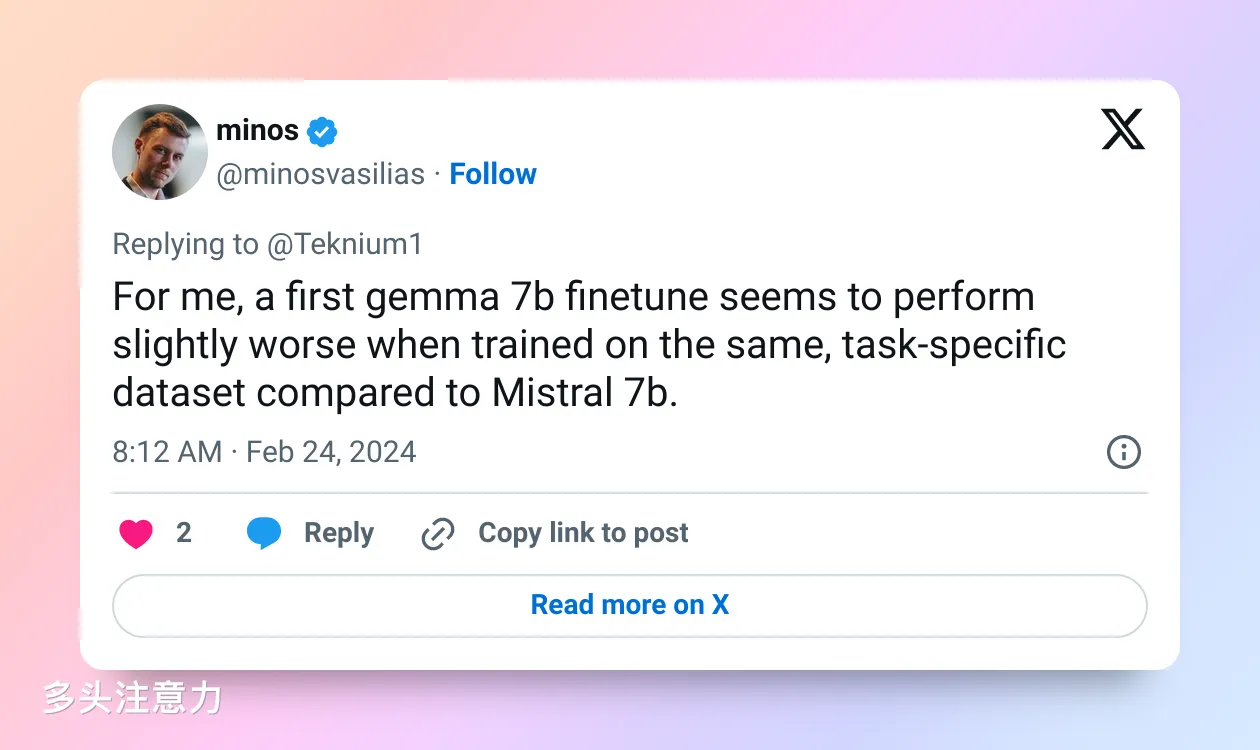Click the tweet text starting 'For me'

pyautogui.click(x=589, y=345)
